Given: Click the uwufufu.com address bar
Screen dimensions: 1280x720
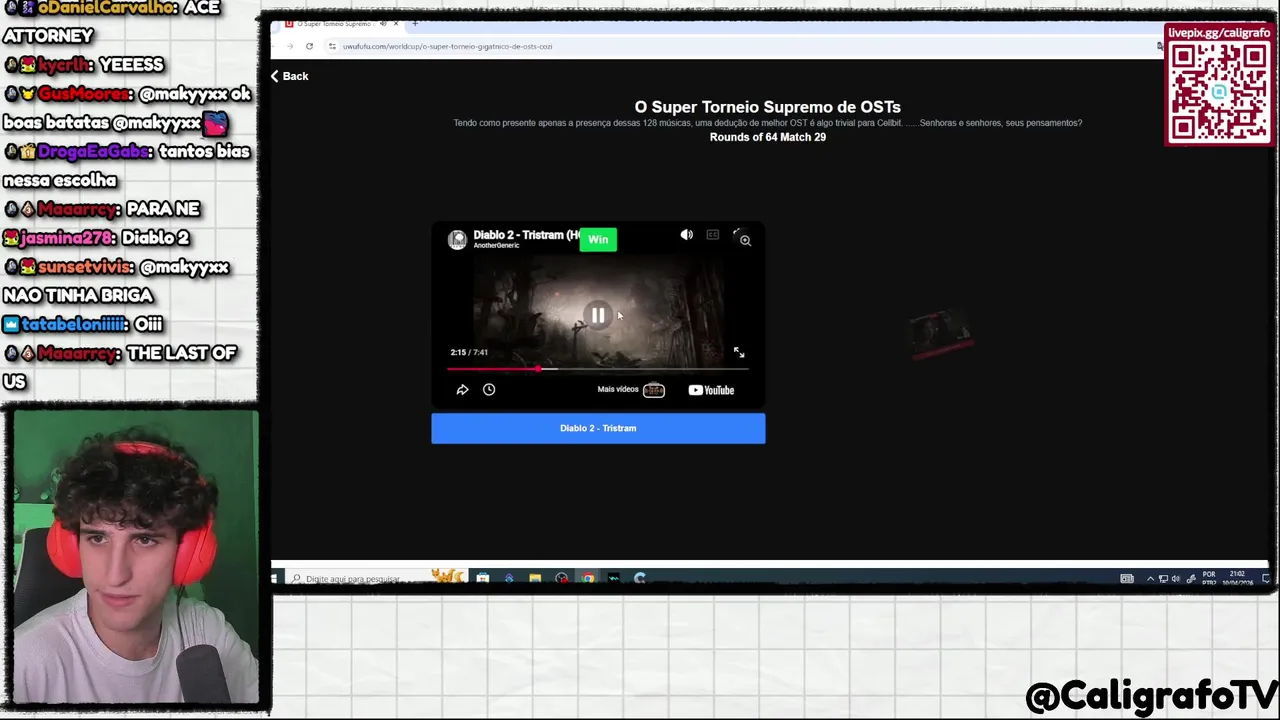Looking at the screenshot, I should [745, 46].
